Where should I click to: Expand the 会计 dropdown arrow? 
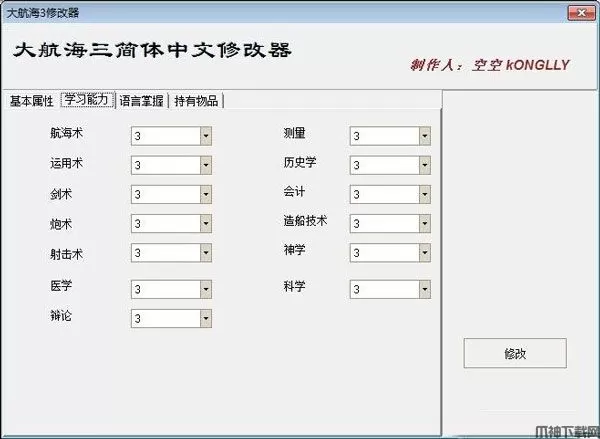[x=425, y=195]
